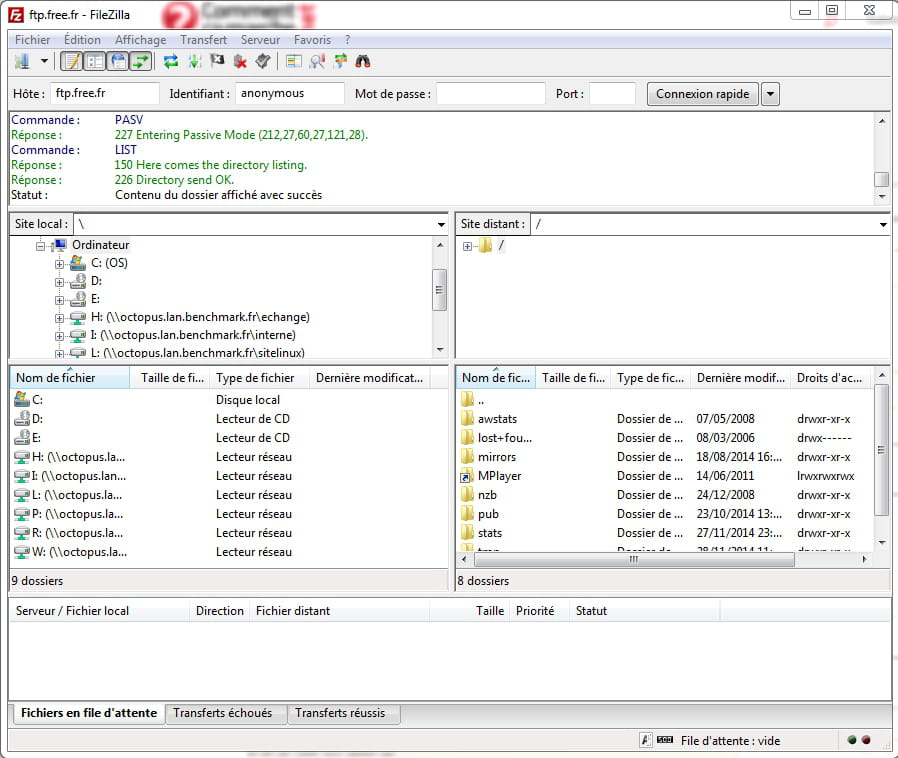Click the encryption status icon in status bar
Viewport: 898px width, 758px height.
pos(645,740)
